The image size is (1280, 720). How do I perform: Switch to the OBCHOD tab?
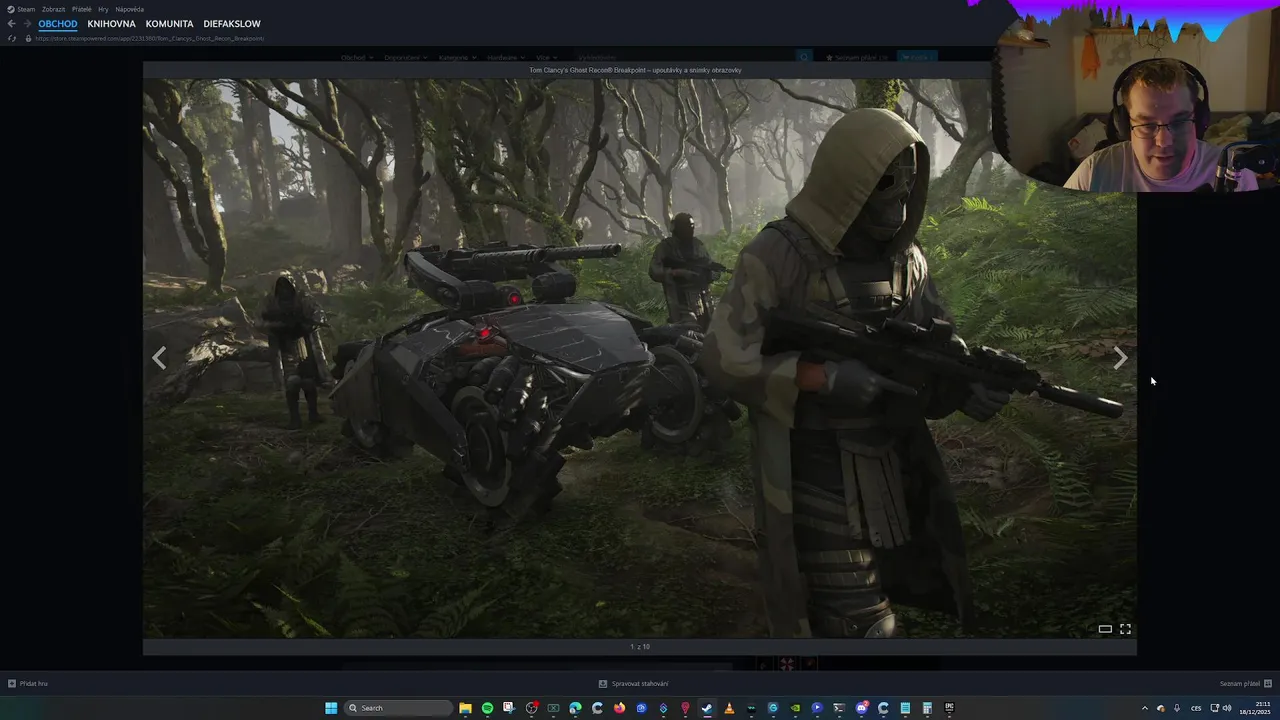pyautogui.click(x=58, y=24)
